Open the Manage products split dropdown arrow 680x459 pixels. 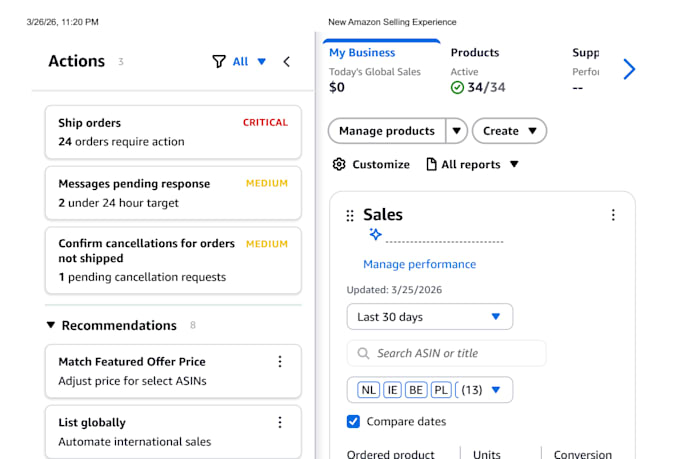click(456, 131)
